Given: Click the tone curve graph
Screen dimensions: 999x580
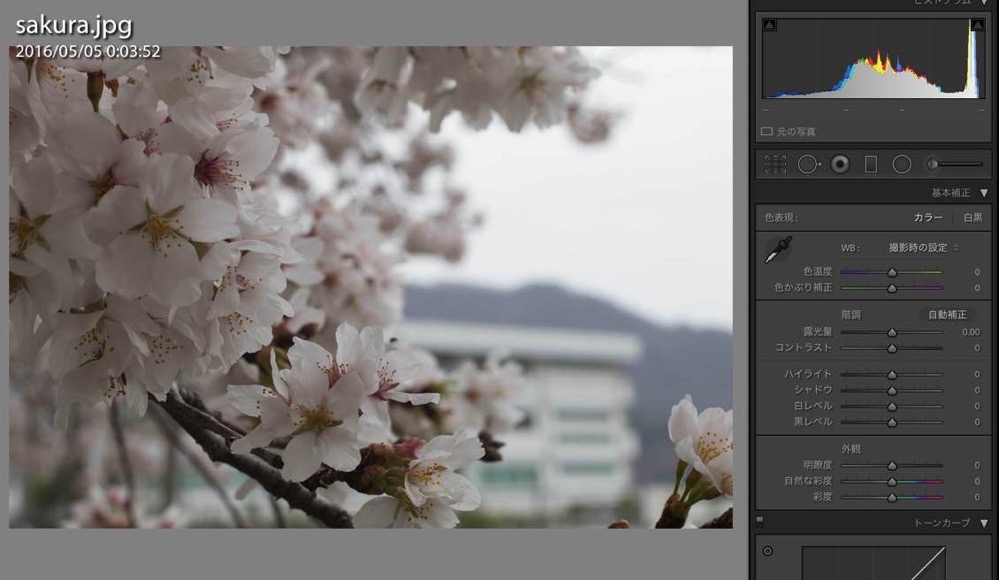Looking at the screenshot, I should 873,563.
